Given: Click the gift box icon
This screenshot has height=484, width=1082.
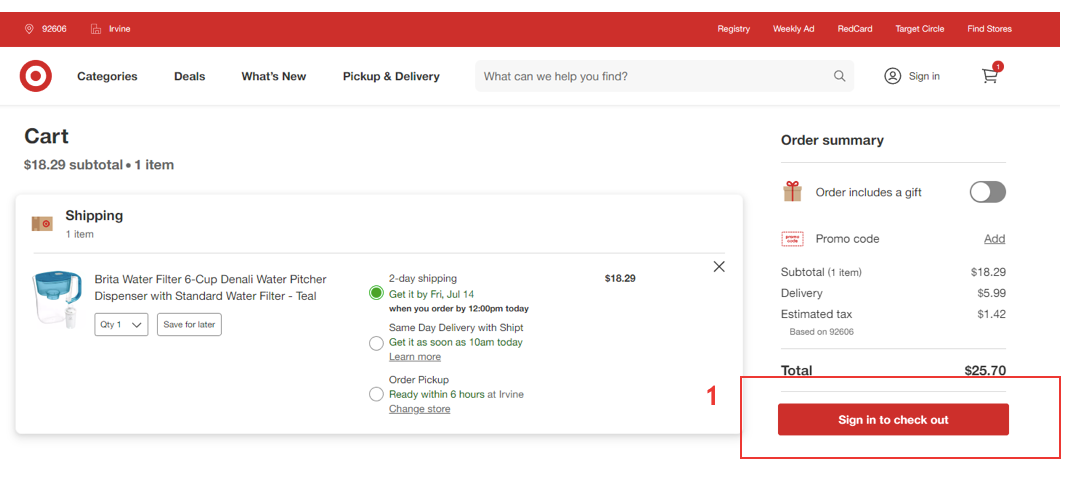Looking at the screenshot, I should click(x=793, y=191).
